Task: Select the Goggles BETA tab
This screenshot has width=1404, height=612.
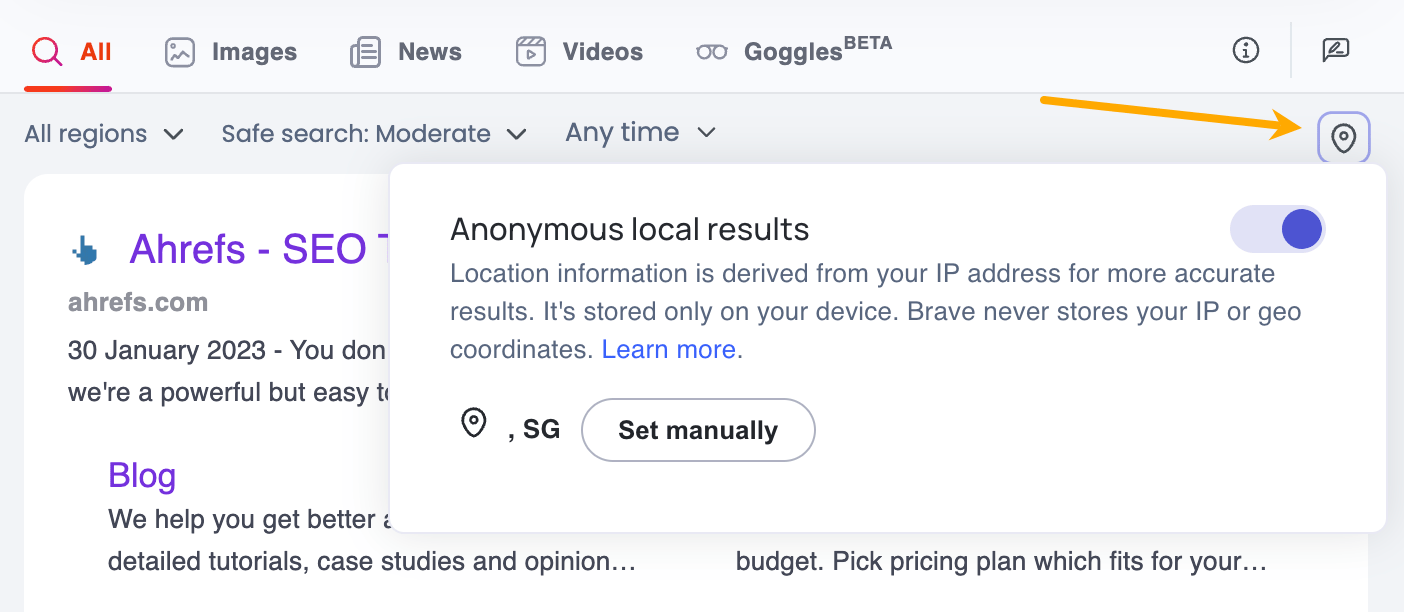Action: [x=790, y=51]
